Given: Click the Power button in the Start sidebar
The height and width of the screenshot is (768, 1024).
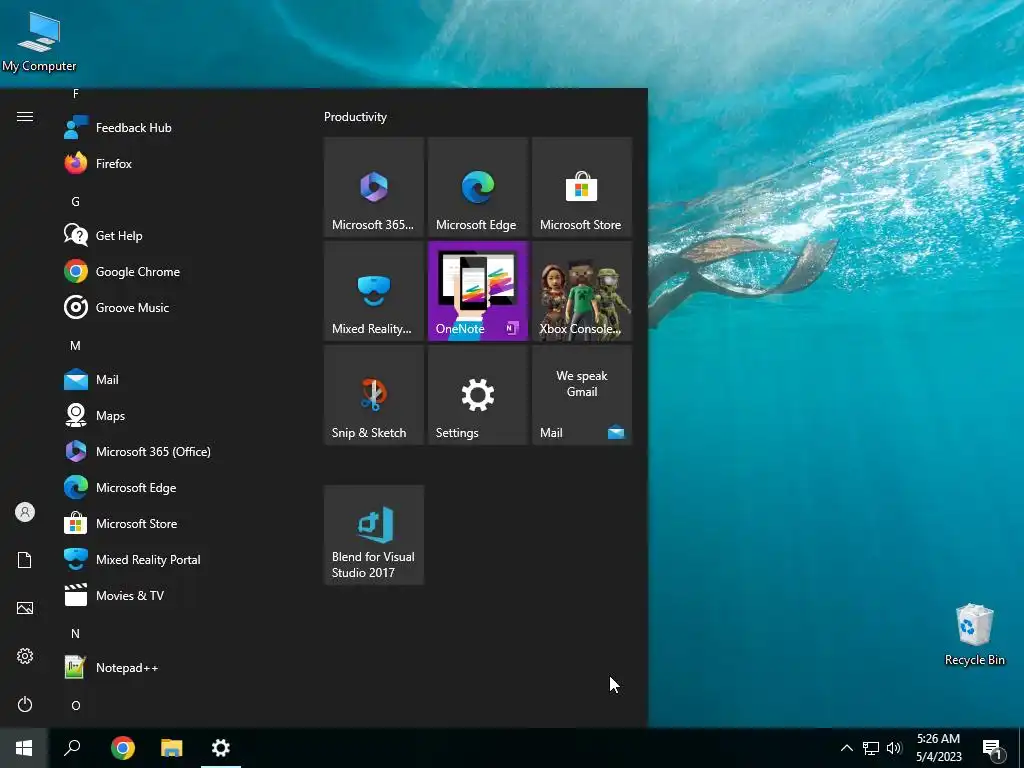Looking at the screenshot, I should (x=25, y=705).
